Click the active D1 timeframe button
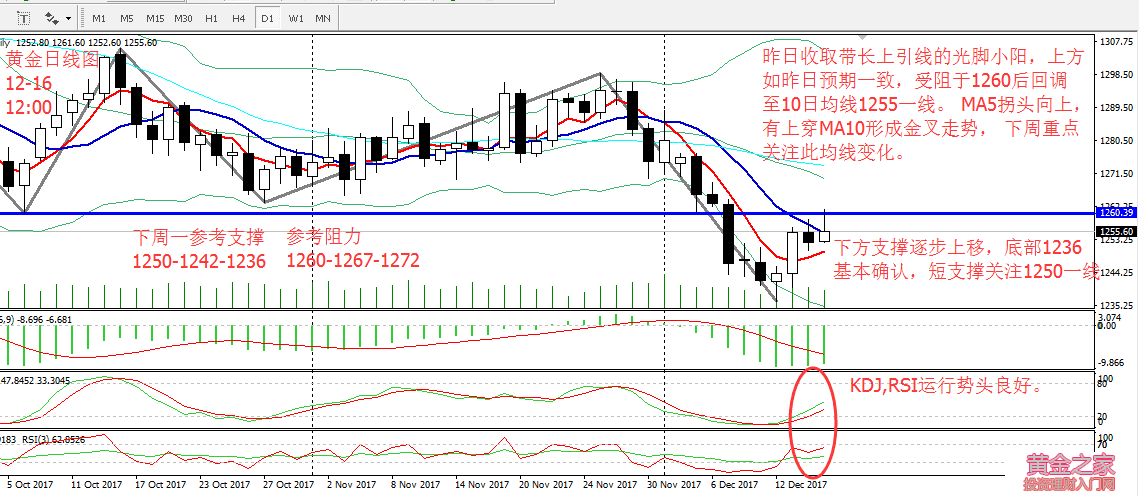1139x496 pixels. 267,18
